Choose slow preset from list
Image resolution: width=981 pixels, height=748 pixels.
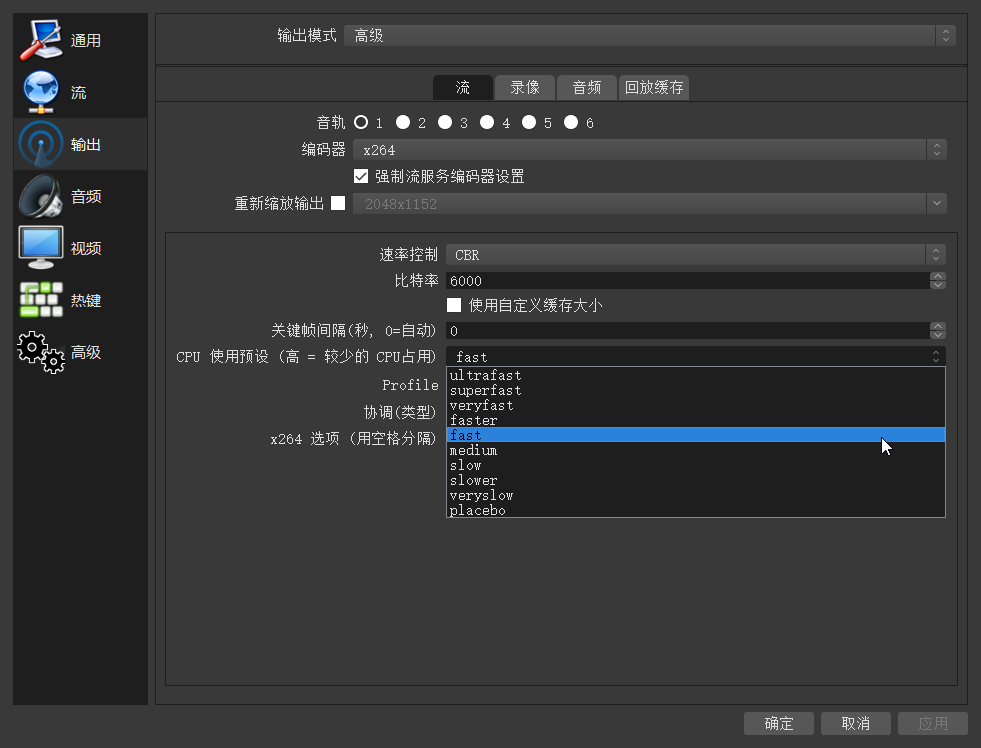click(696, 465)
